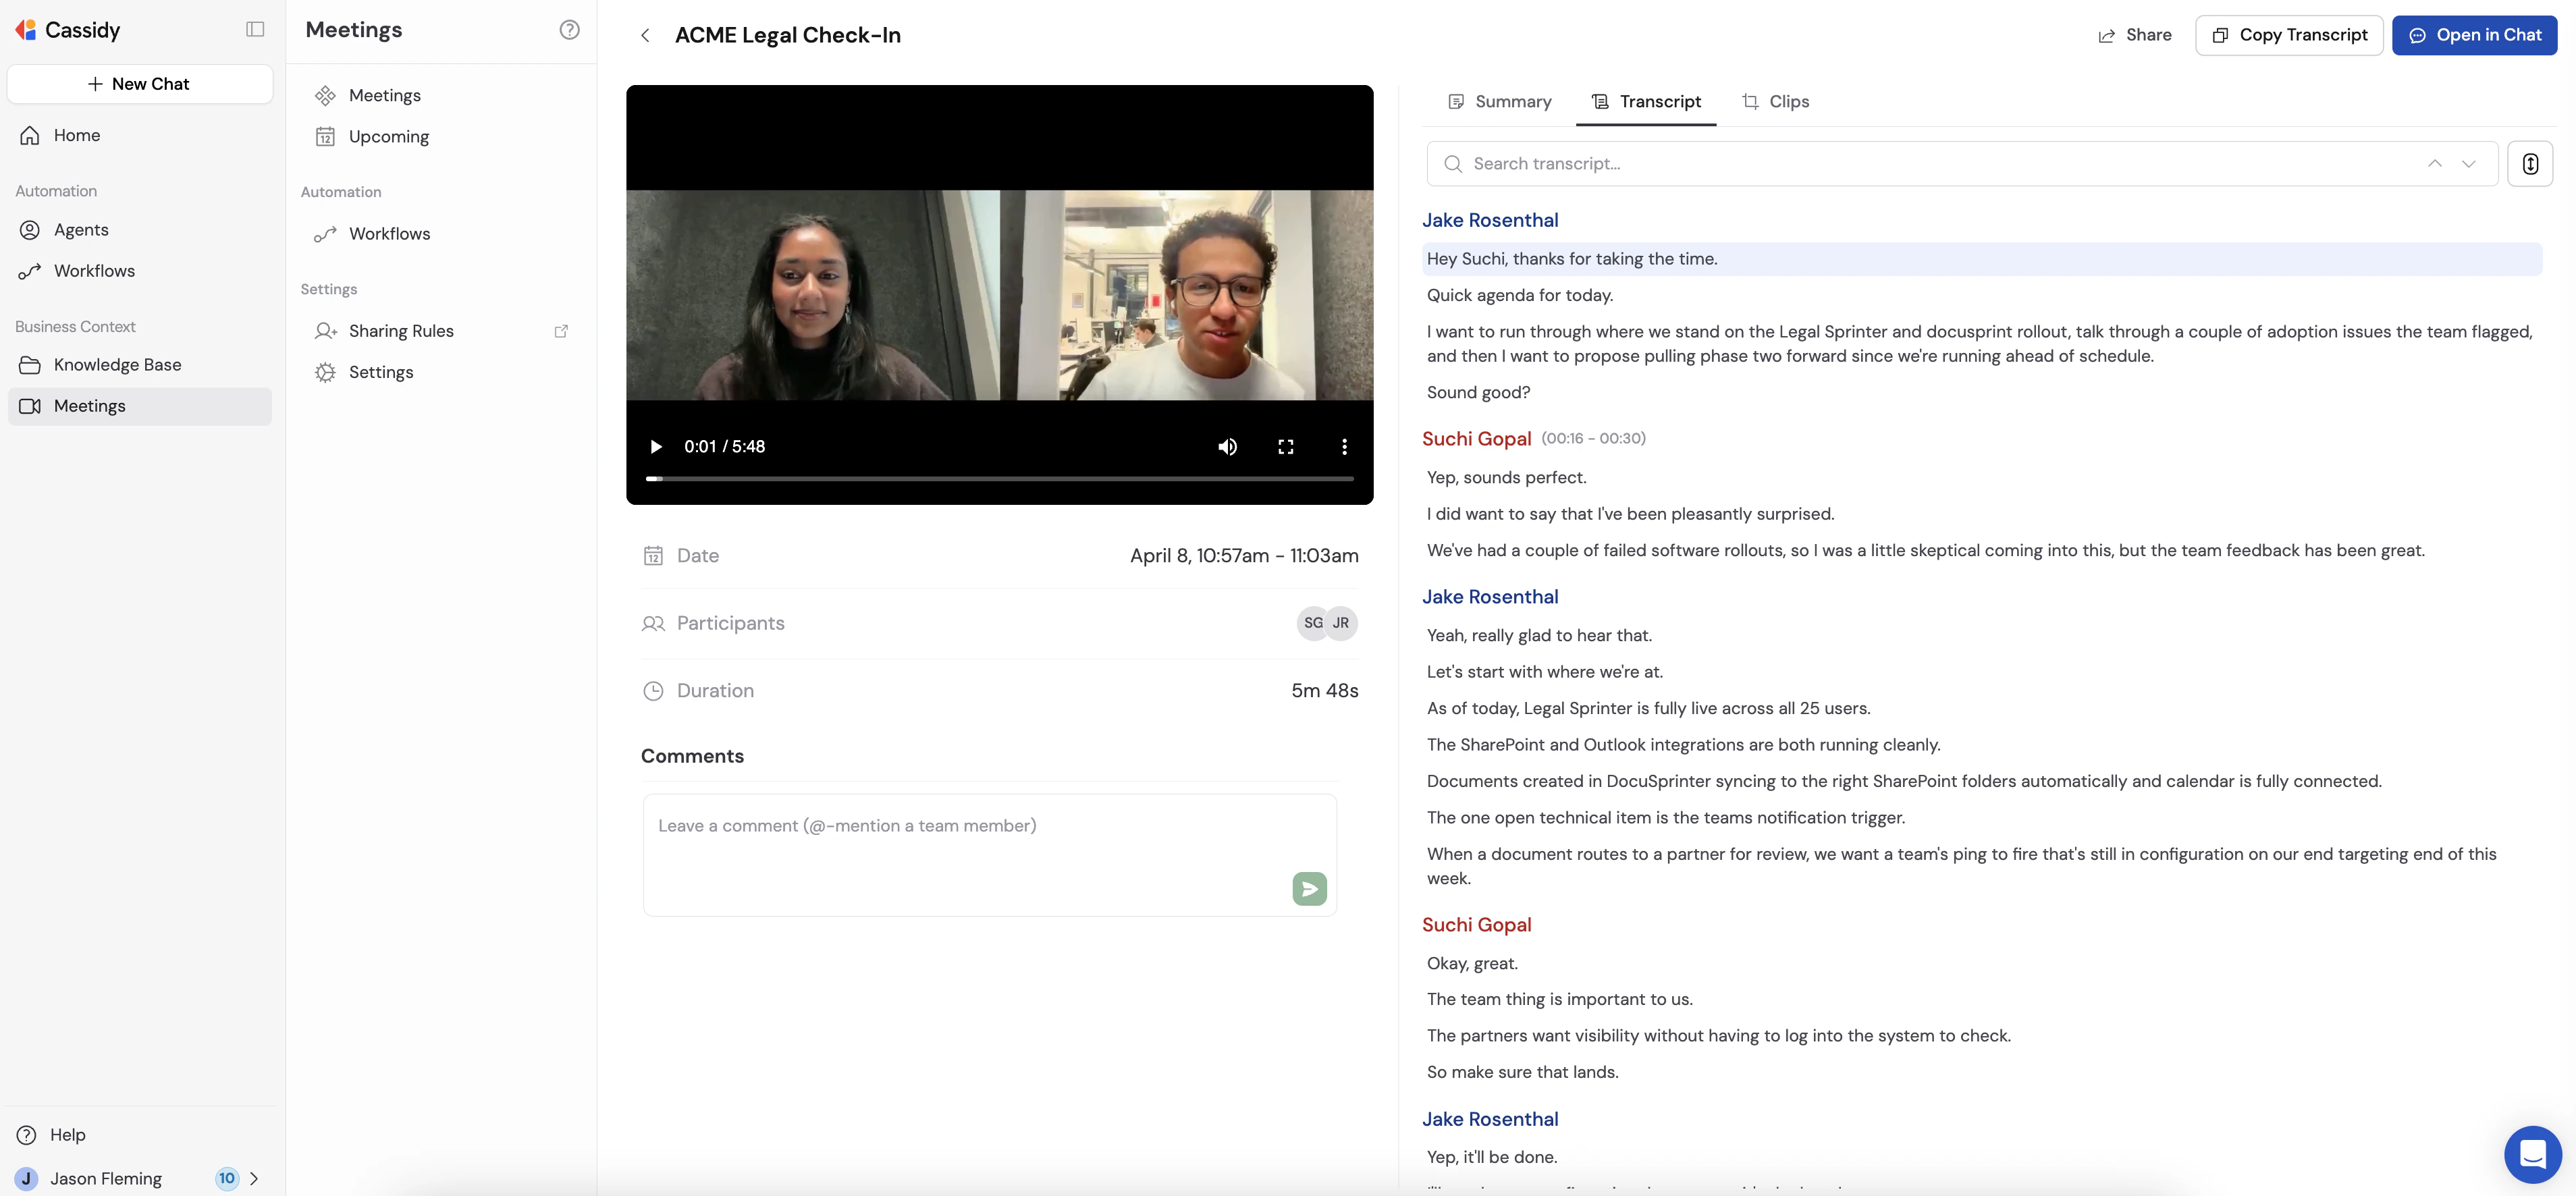2576x1196 pixels.
Task: Enter fullscreen on the video player
Action: tap(1286, 446)
